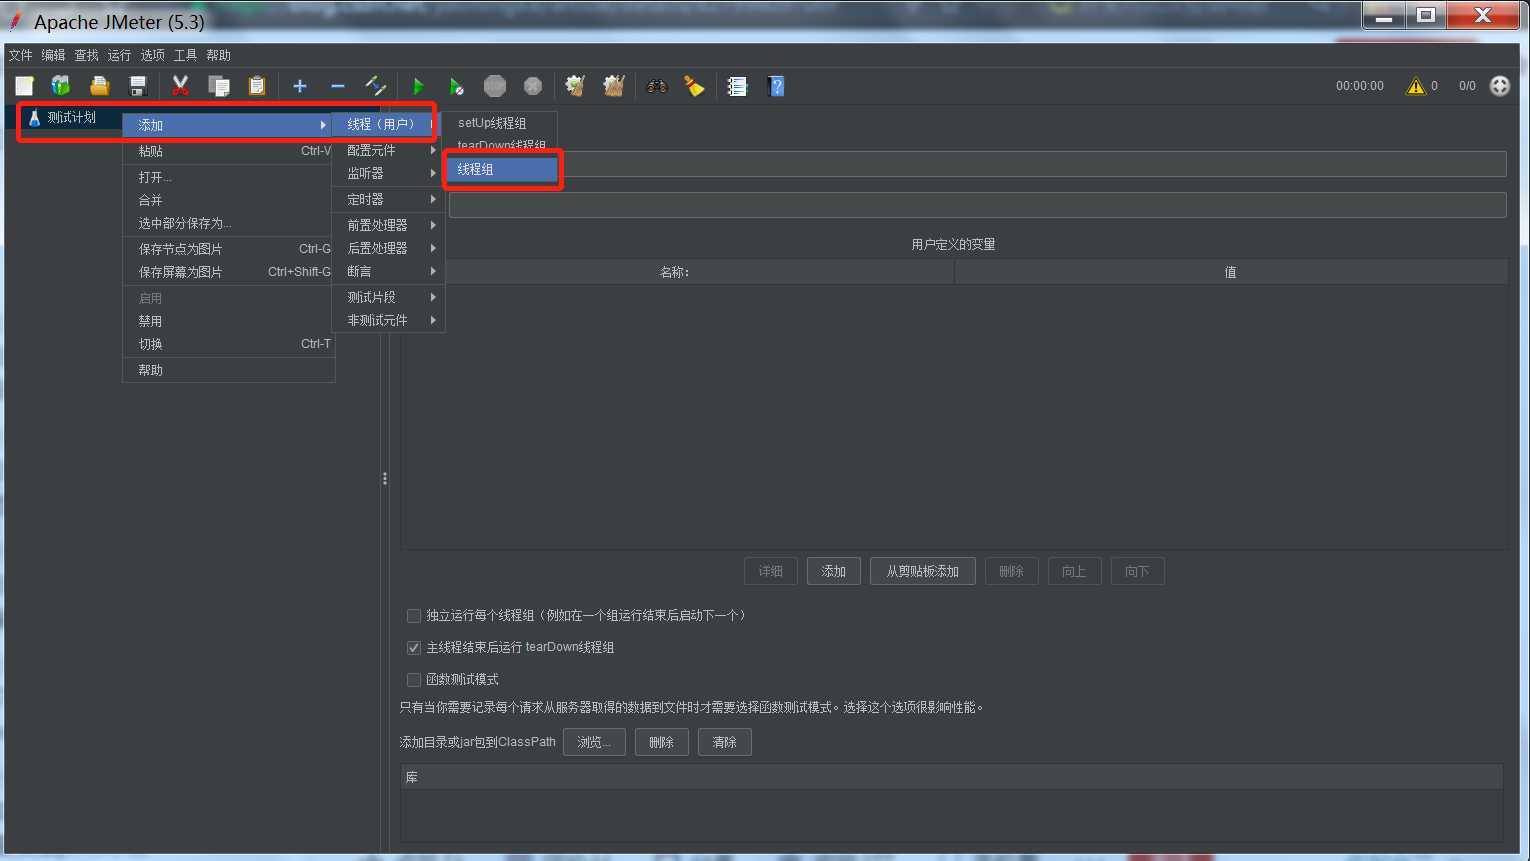Screen dimensions: 1530x861
Task: Open the 文件 menu
Action: [x=20, y=55]
